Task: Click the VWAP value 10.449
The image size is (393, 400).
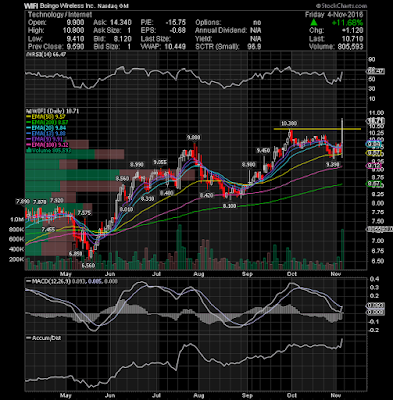Action: [x=175, y=47]
